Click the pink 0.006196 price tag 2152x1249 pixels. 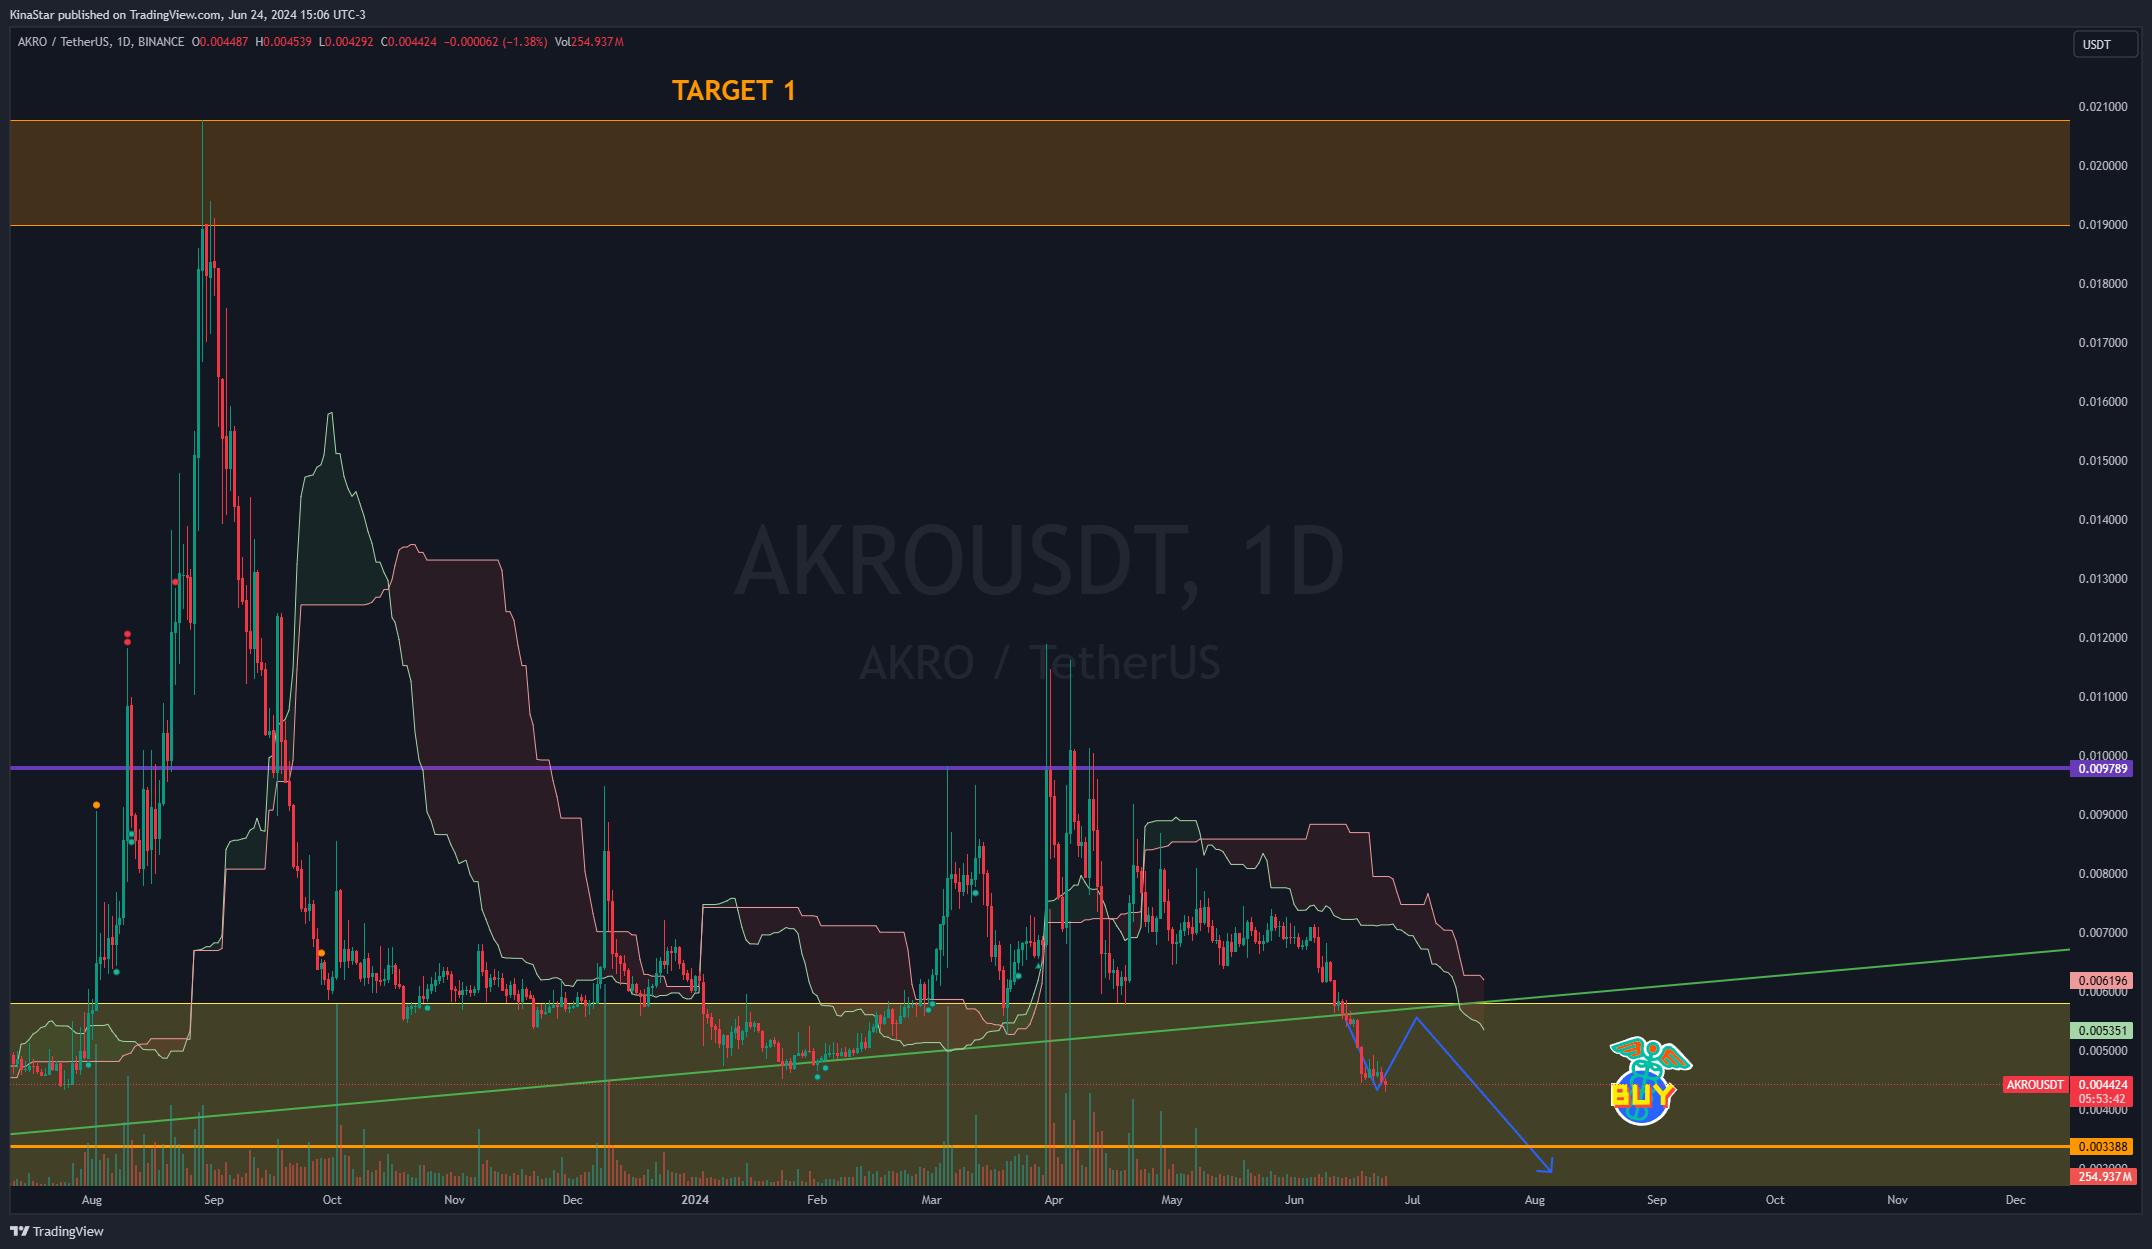(x=2102, y=981)
